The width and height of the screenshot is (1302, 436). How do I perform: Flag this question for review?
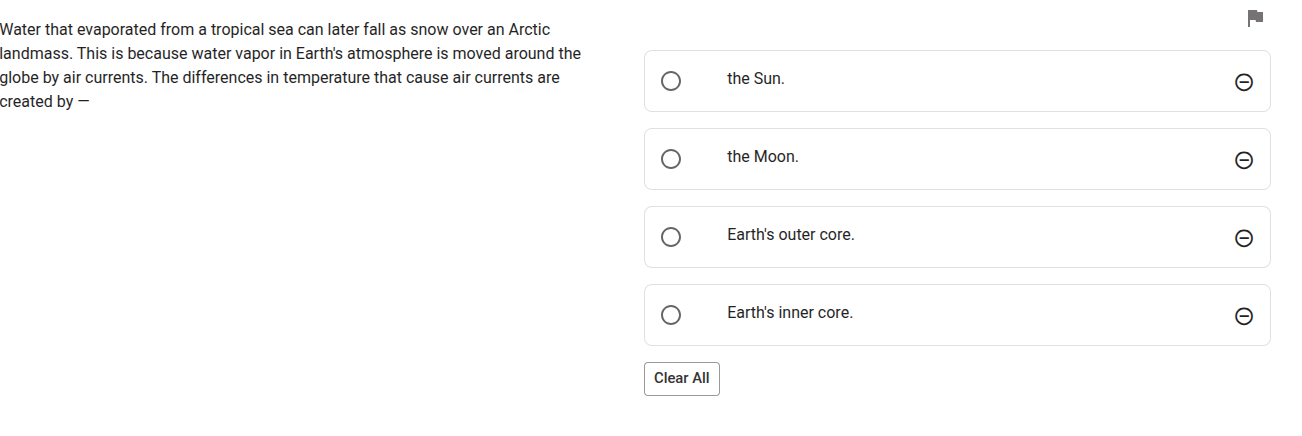coord(1255,18)
